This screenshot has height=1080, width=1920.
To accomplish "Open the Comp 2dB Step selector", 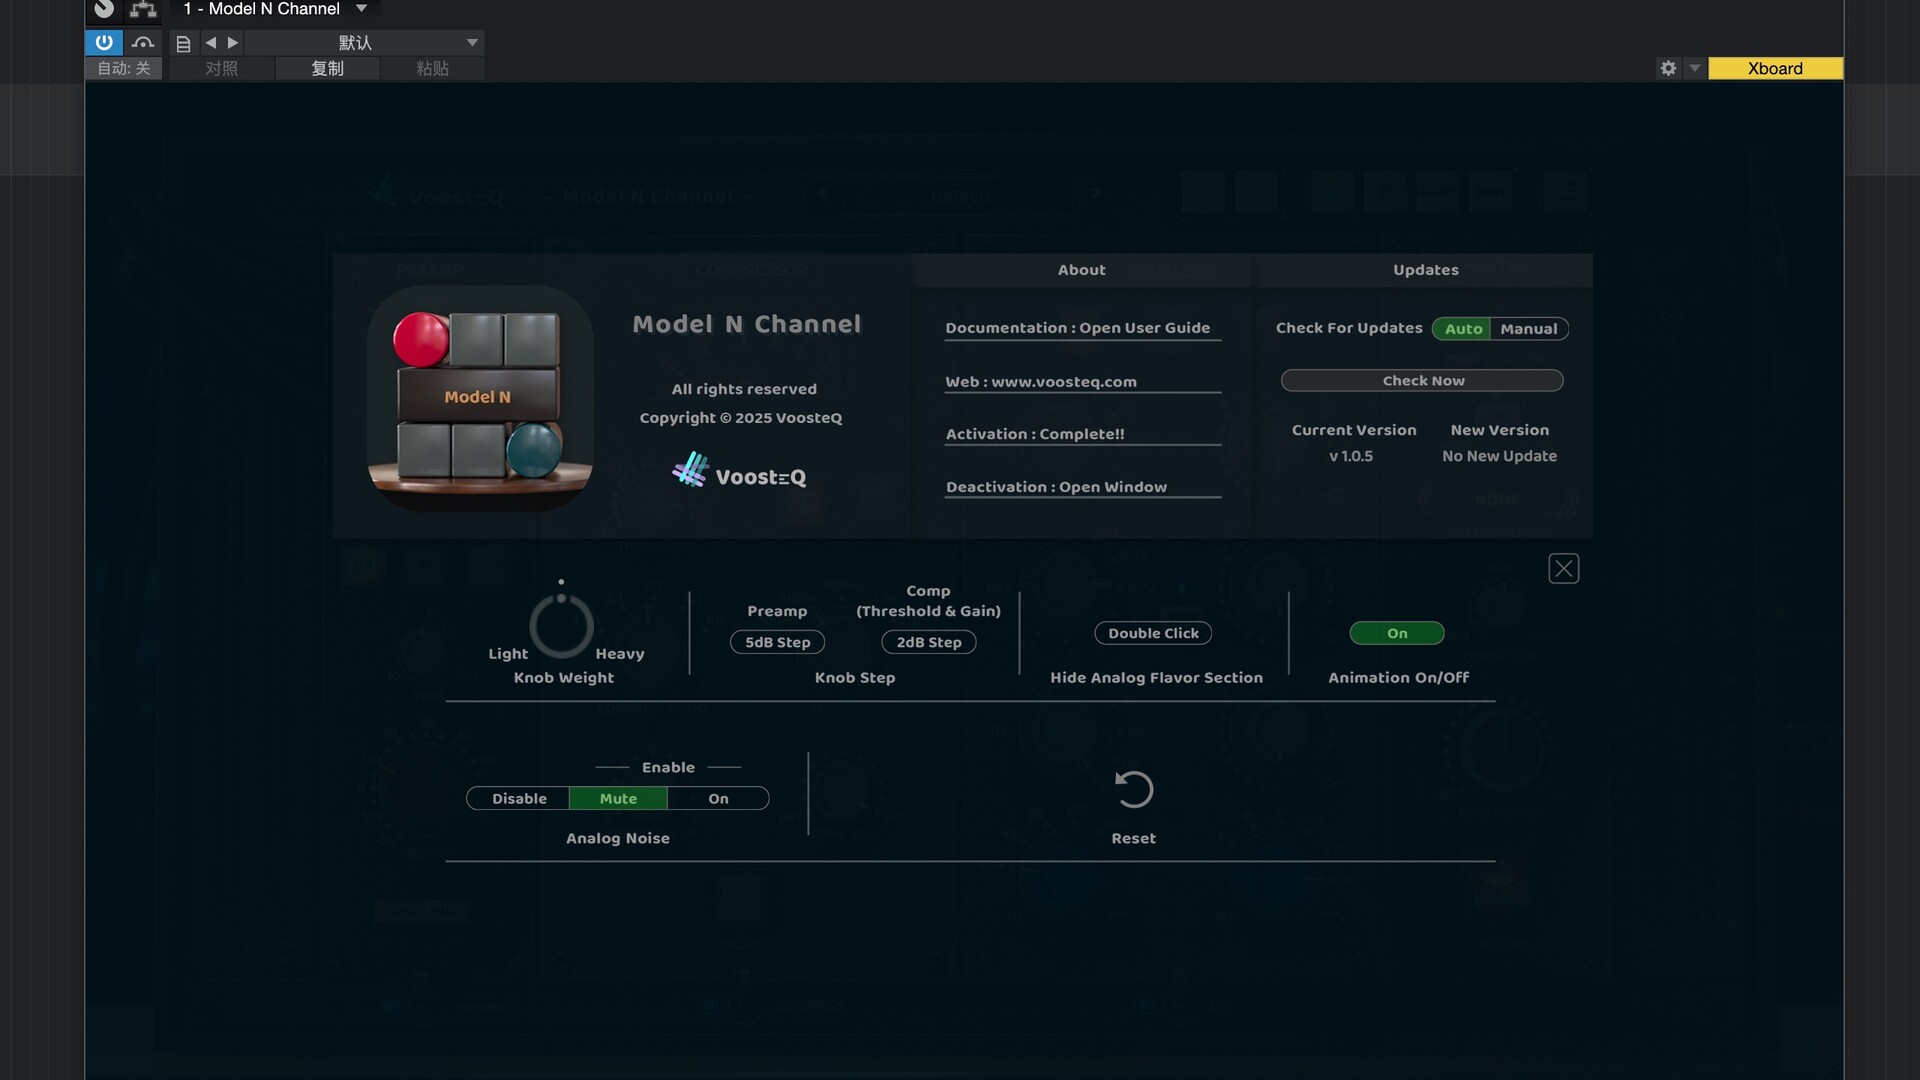I will pyautogui.click(x=928, y=642).
